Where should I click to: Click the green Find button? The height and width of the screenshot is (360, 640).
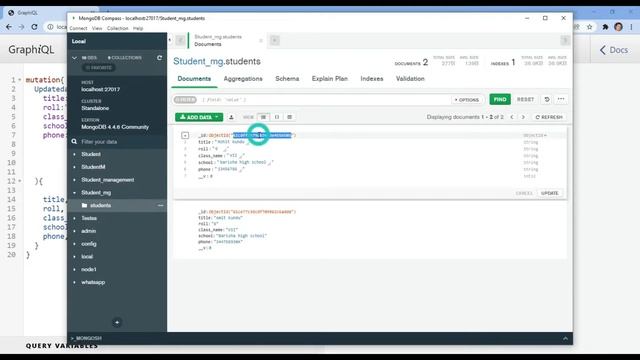(500, 99)
